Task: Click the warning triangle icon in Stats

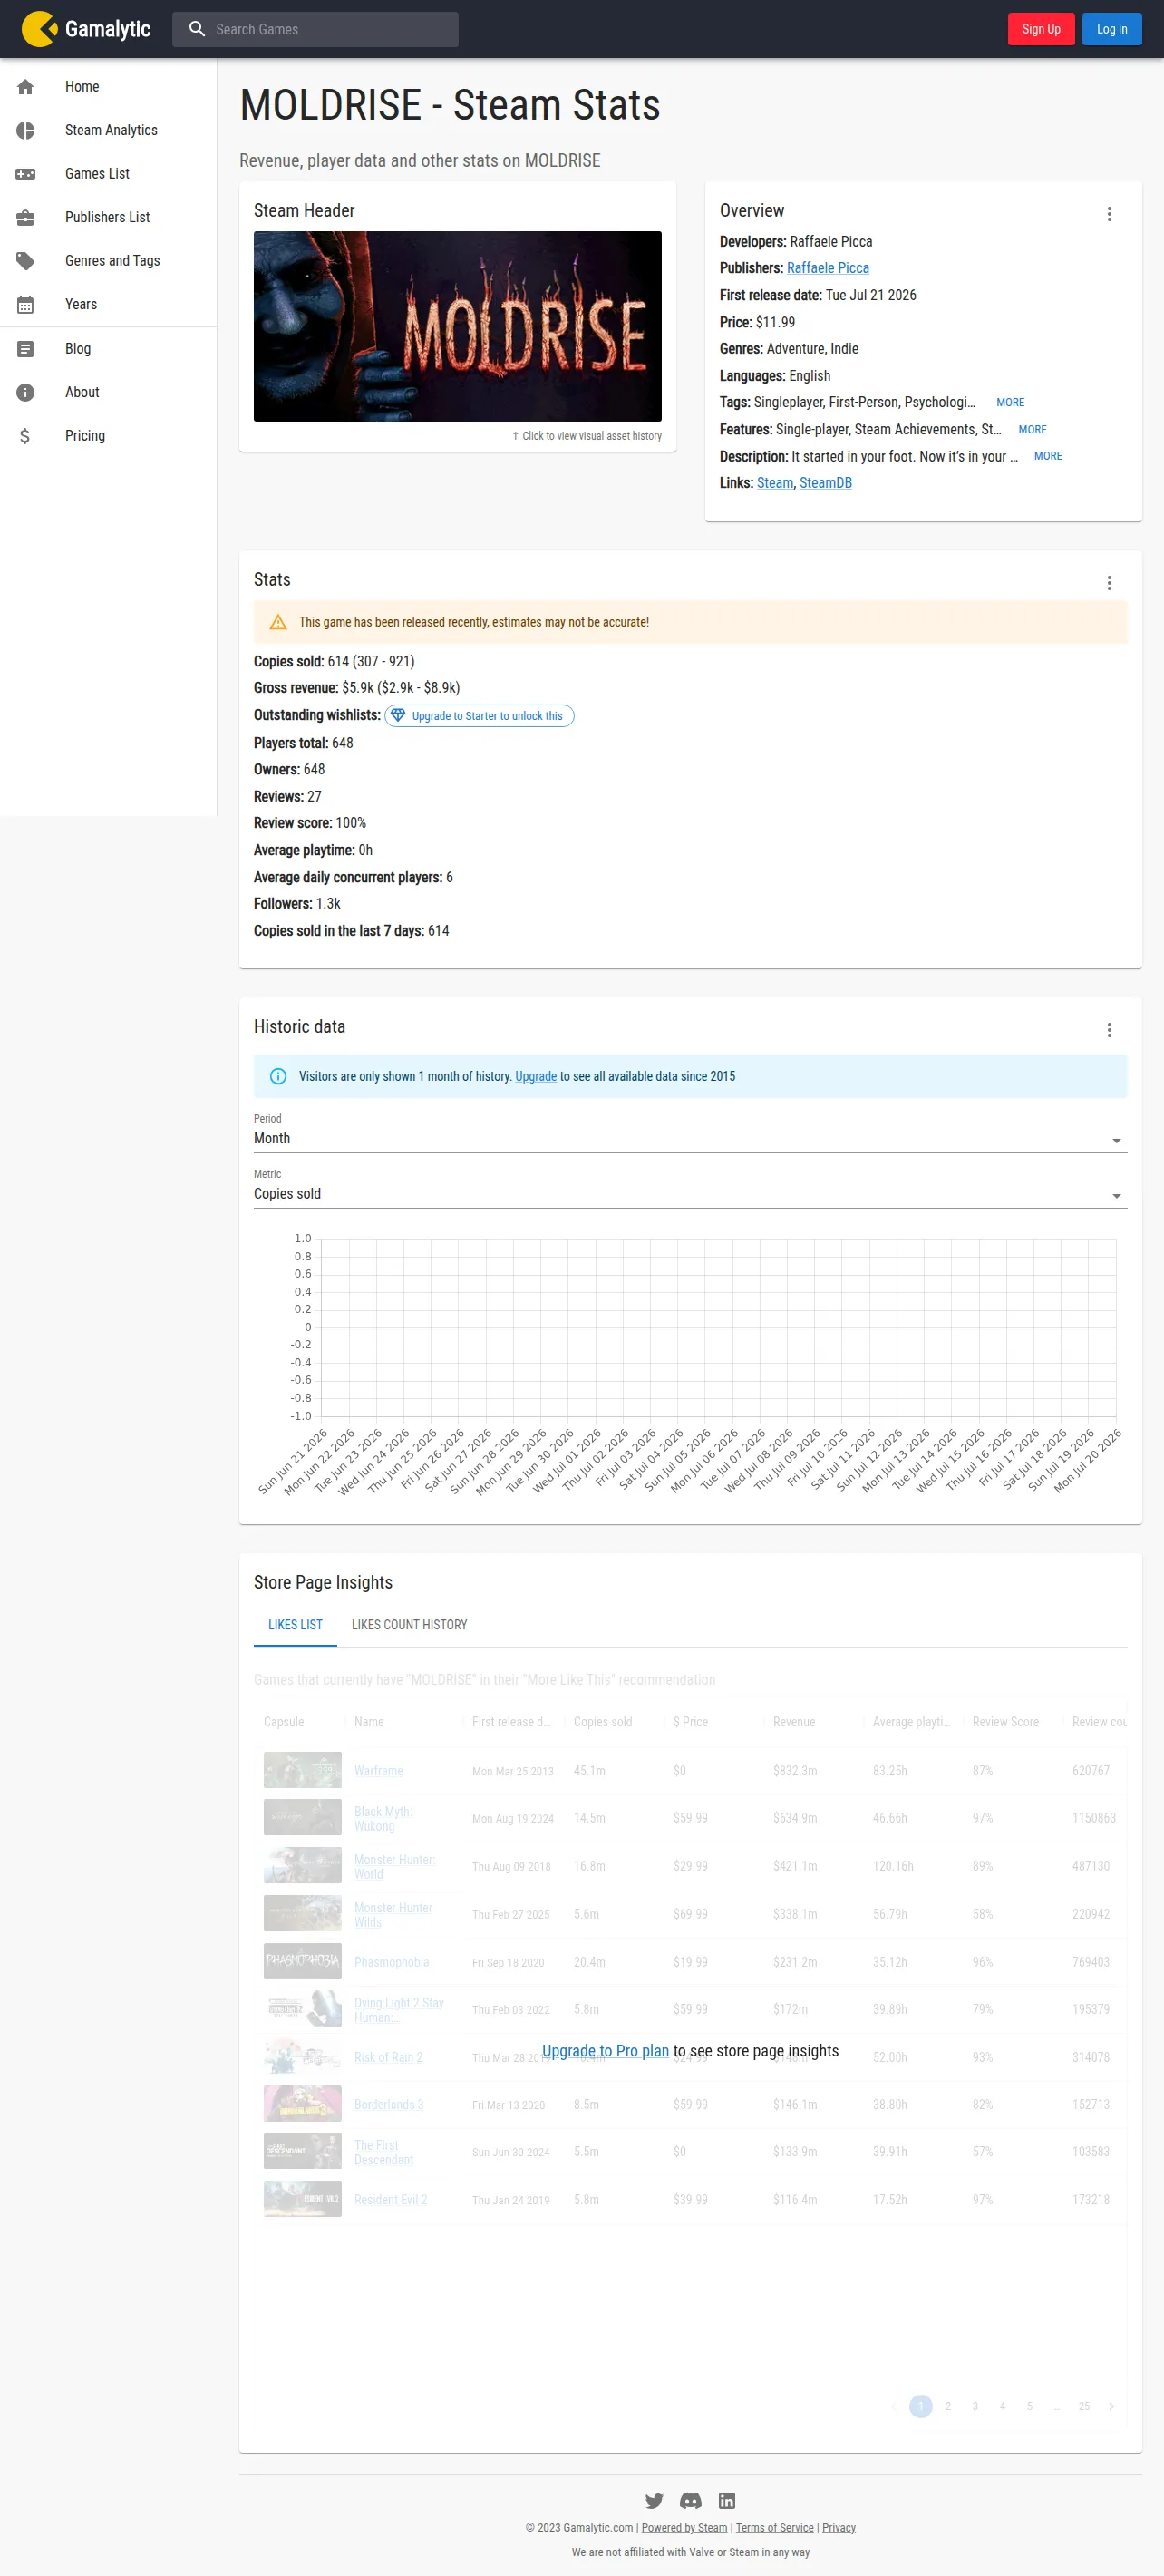Action: (278, 622)
